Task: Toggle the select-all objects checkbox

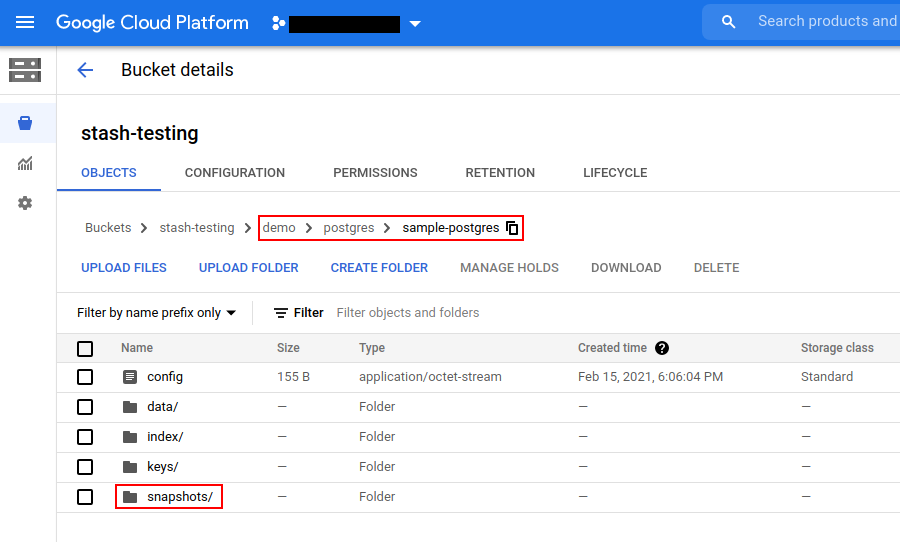Action: 85,348
